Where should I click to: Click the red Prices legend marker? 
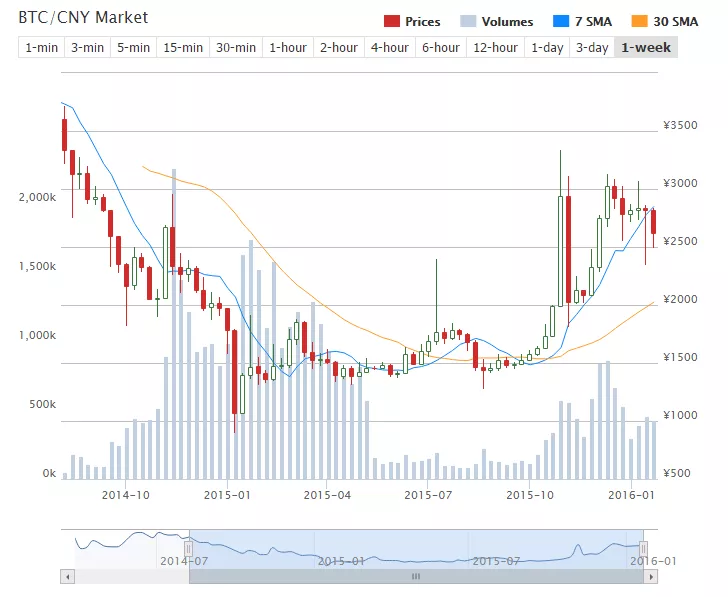coord(391,21)
